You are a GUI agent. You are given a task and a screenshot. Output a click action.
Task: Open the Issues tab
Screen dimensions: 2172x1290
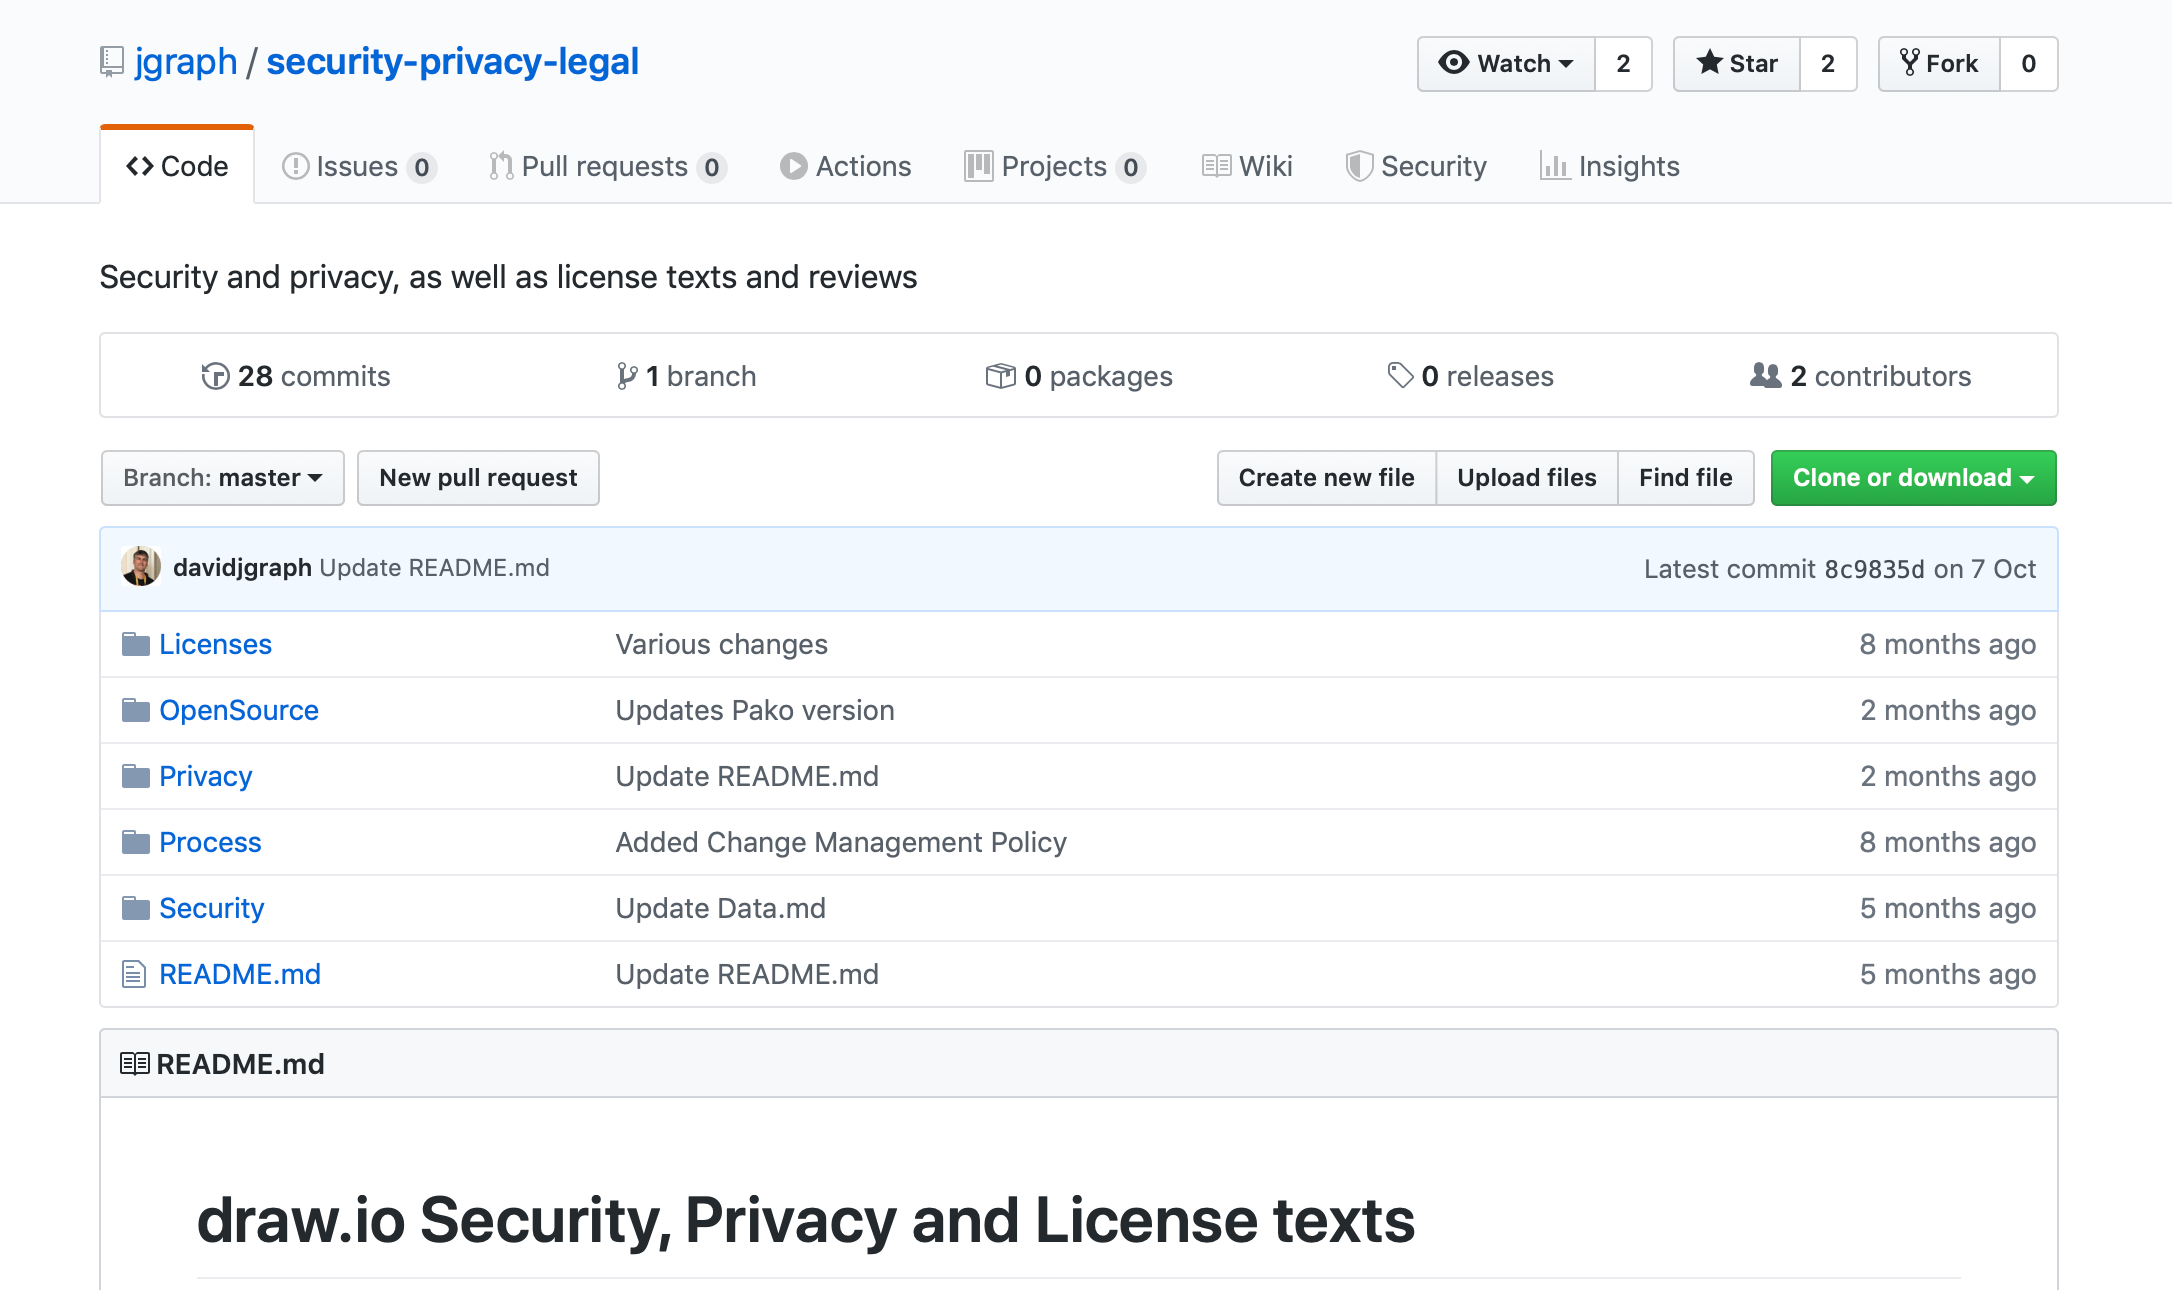point(358,166)
